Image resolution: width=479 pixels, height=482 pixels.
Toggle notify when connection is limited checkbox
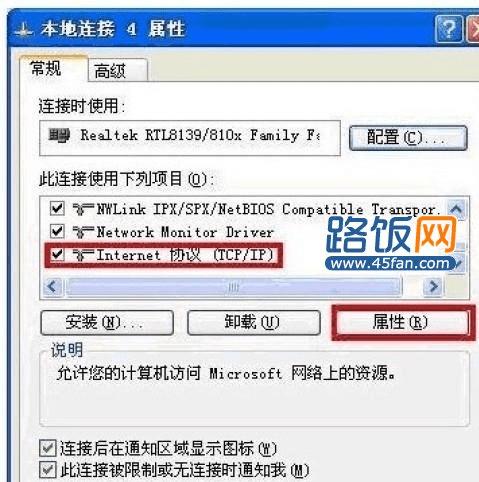[x=48, y=470]
